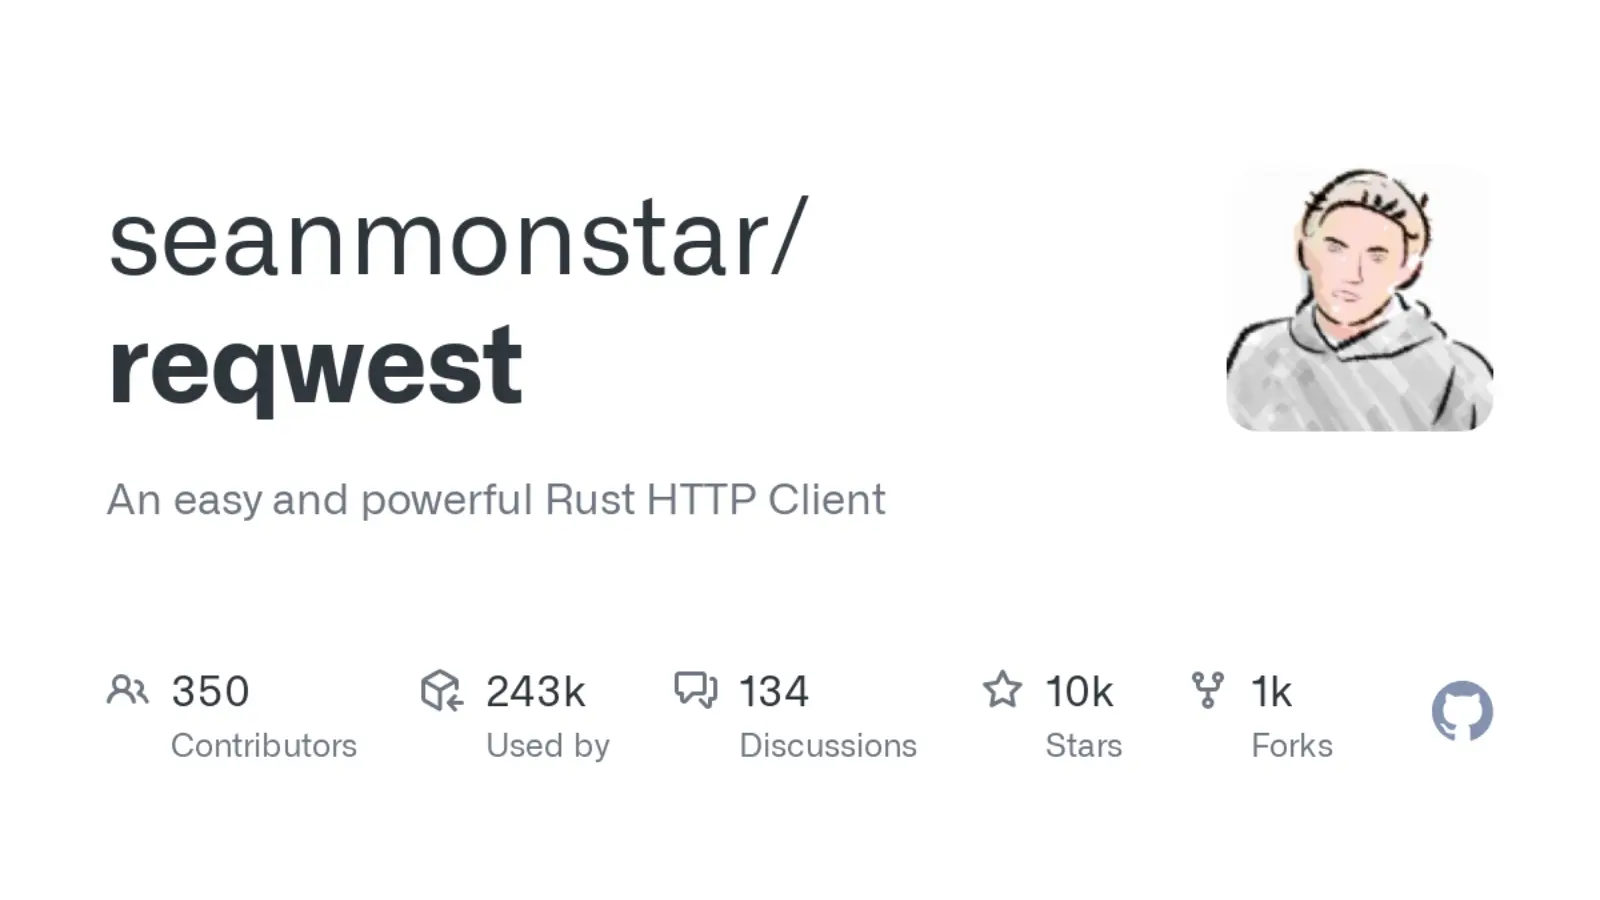Click the 243k used-by count
1600x900 pixels.
[535, 691]
